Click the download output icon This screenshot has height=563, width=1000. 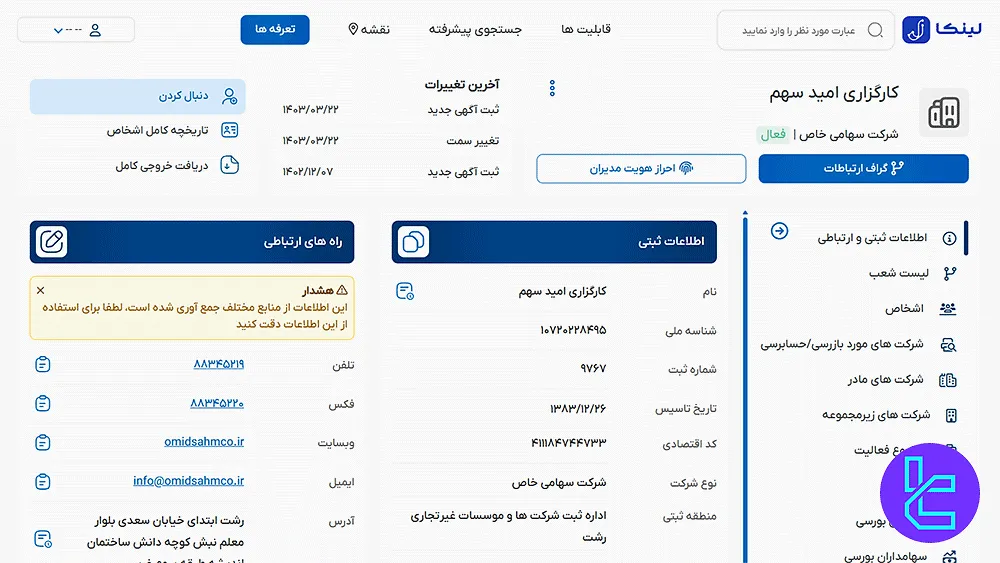tap(230, 165)
